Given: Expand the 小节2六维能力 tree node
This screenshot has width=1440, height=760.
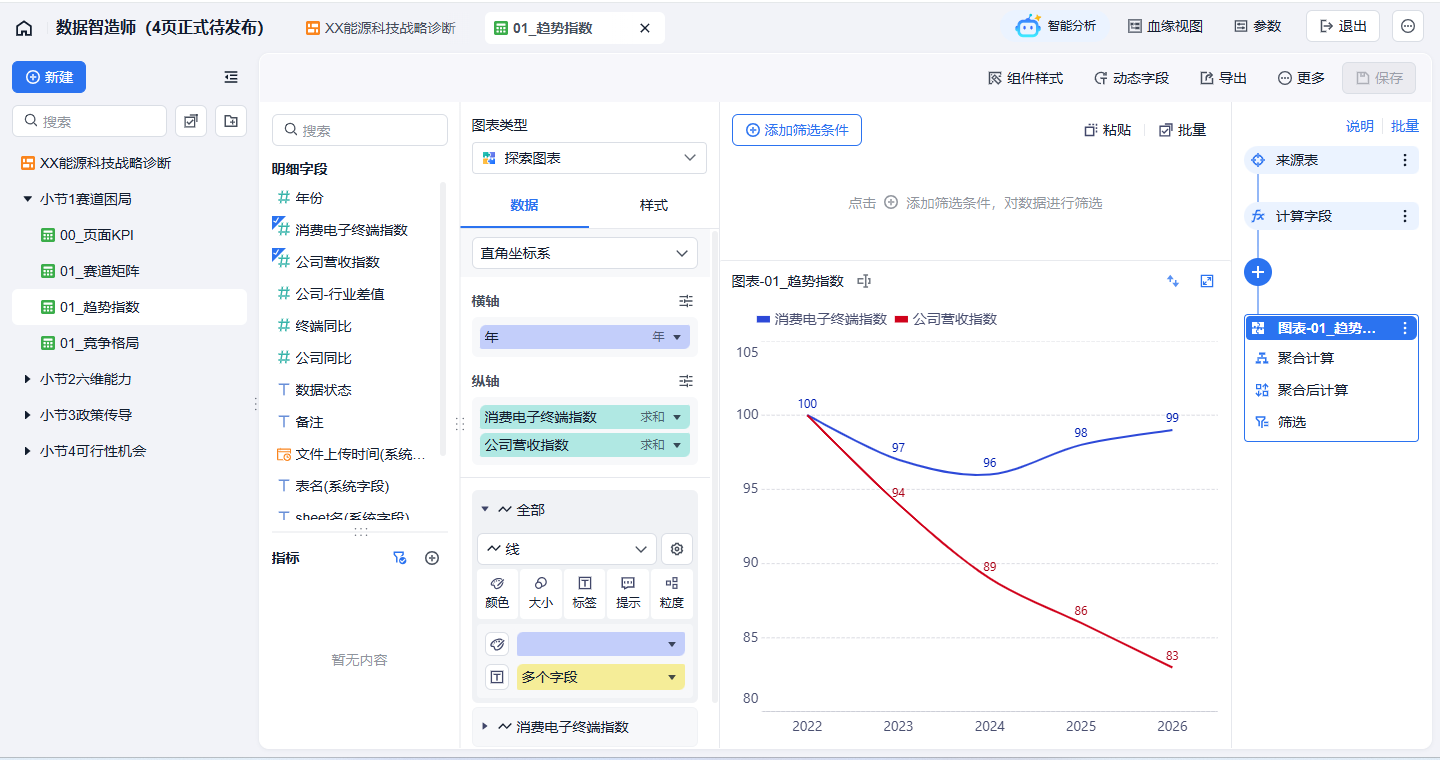Looking at the screenshot, I should pyautogui.click(x=27, y=379).
